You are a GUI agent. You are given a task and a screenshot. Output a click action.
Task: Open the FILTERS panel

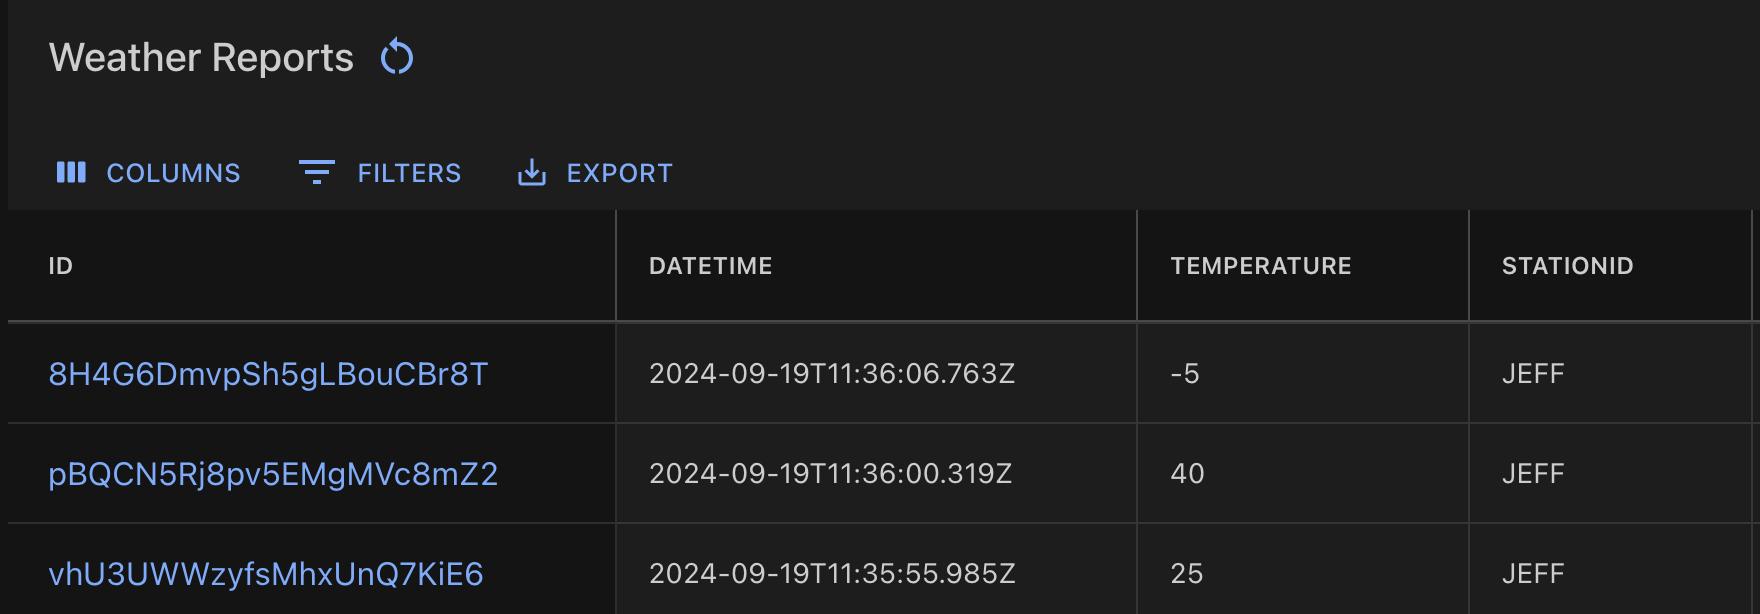(x=409, y=173)
